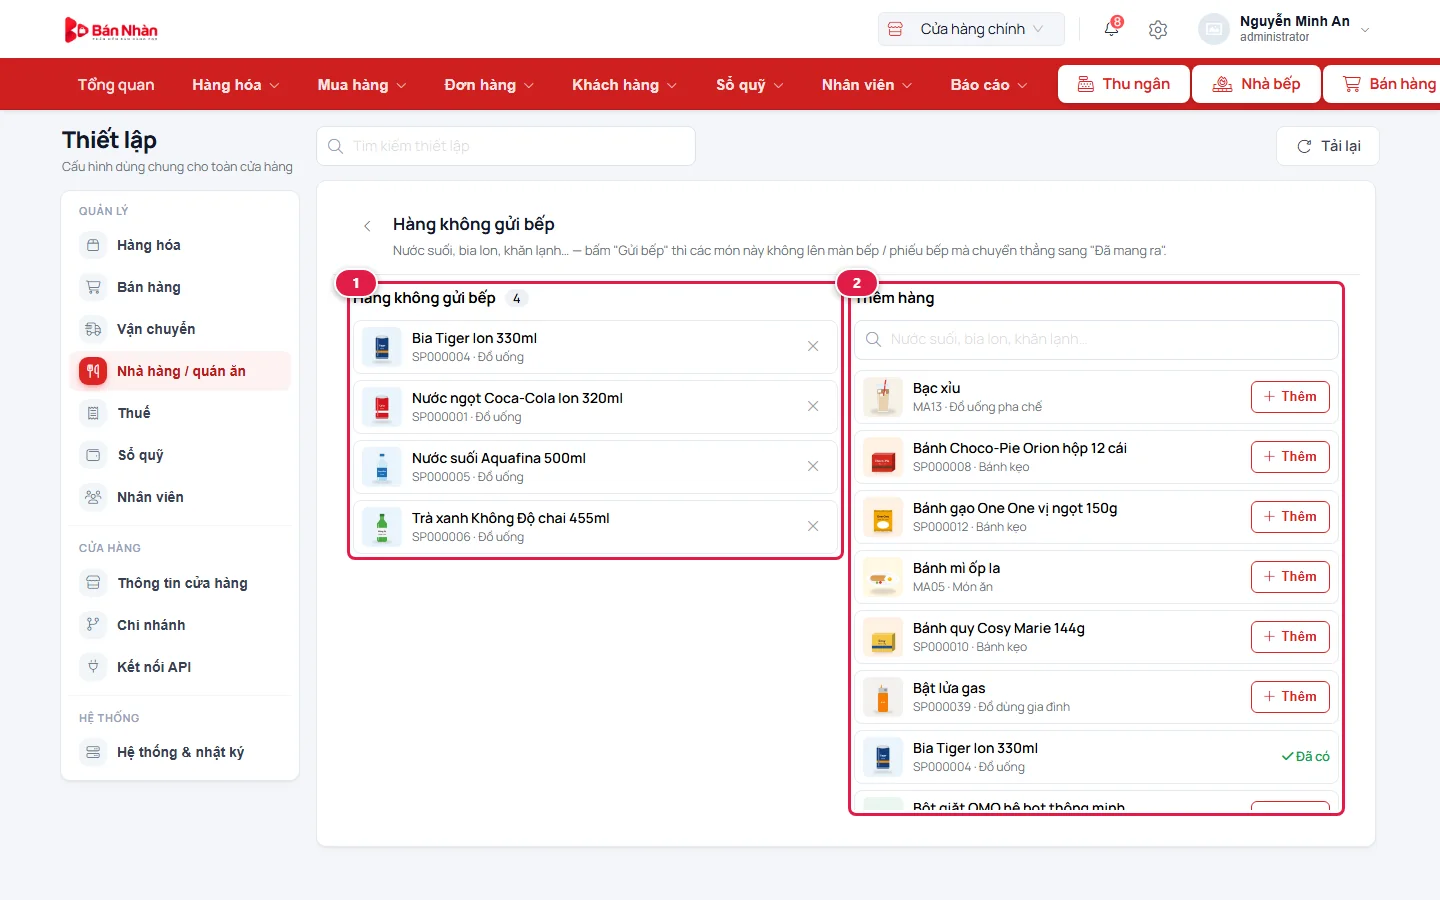Open the settings gear icon
The height and width of the screenshot is (900, 1440).
coord(1158,30)
